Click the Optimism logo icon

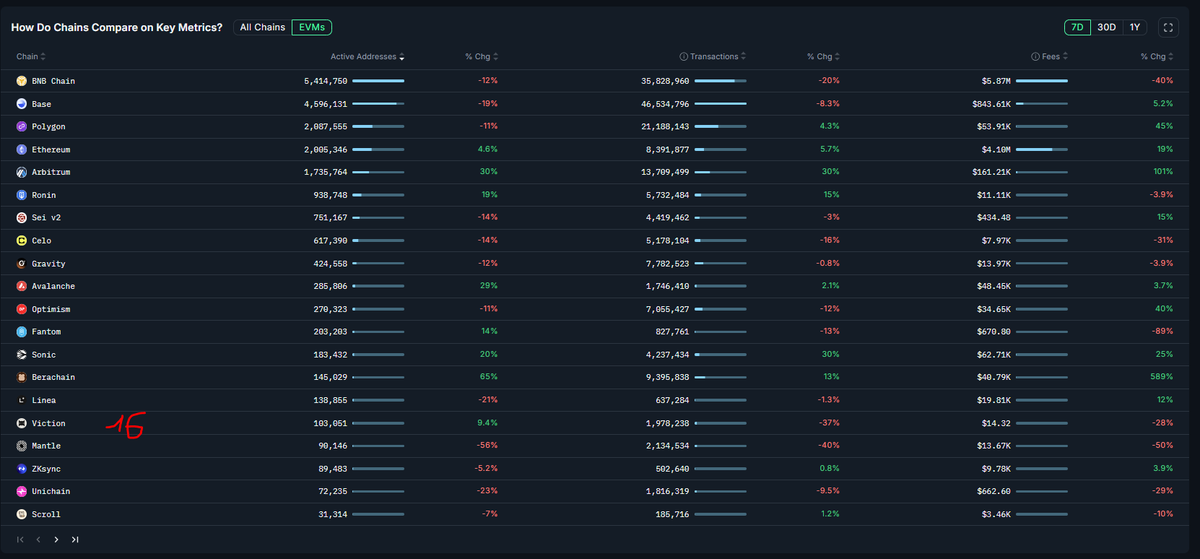[x=21, y=309]
